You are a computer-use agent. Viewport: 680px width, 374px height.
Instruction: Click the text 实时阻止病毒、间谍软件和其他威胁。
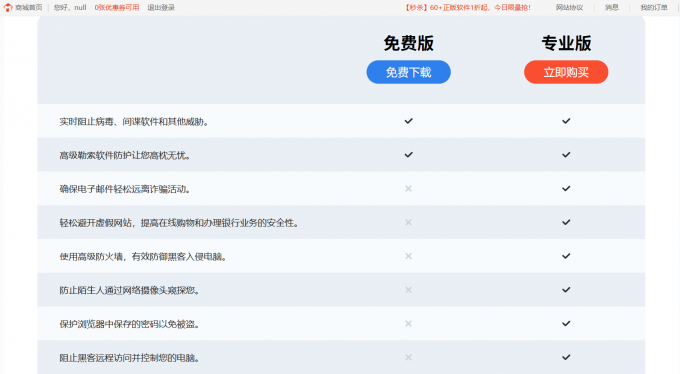134,122
